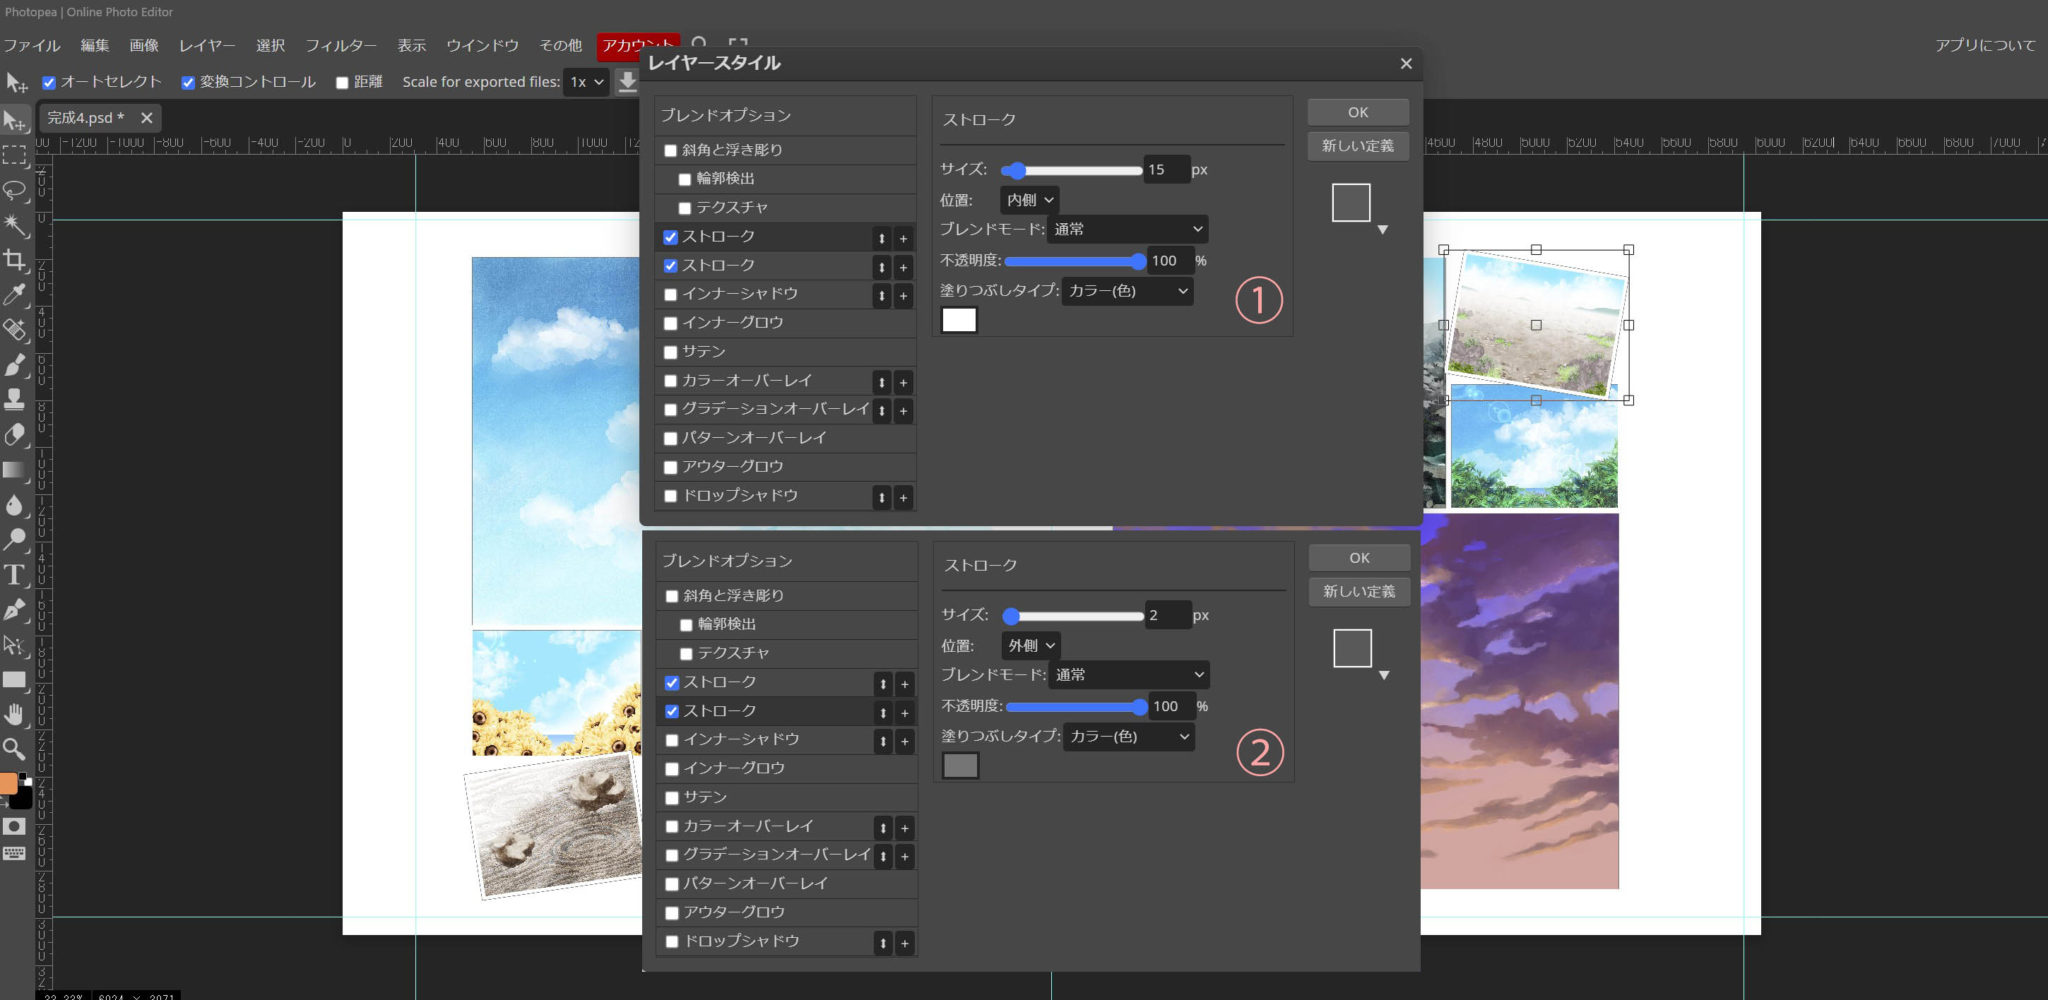
Task: Select the Magic Wand tool
Action: coord(15,225)
